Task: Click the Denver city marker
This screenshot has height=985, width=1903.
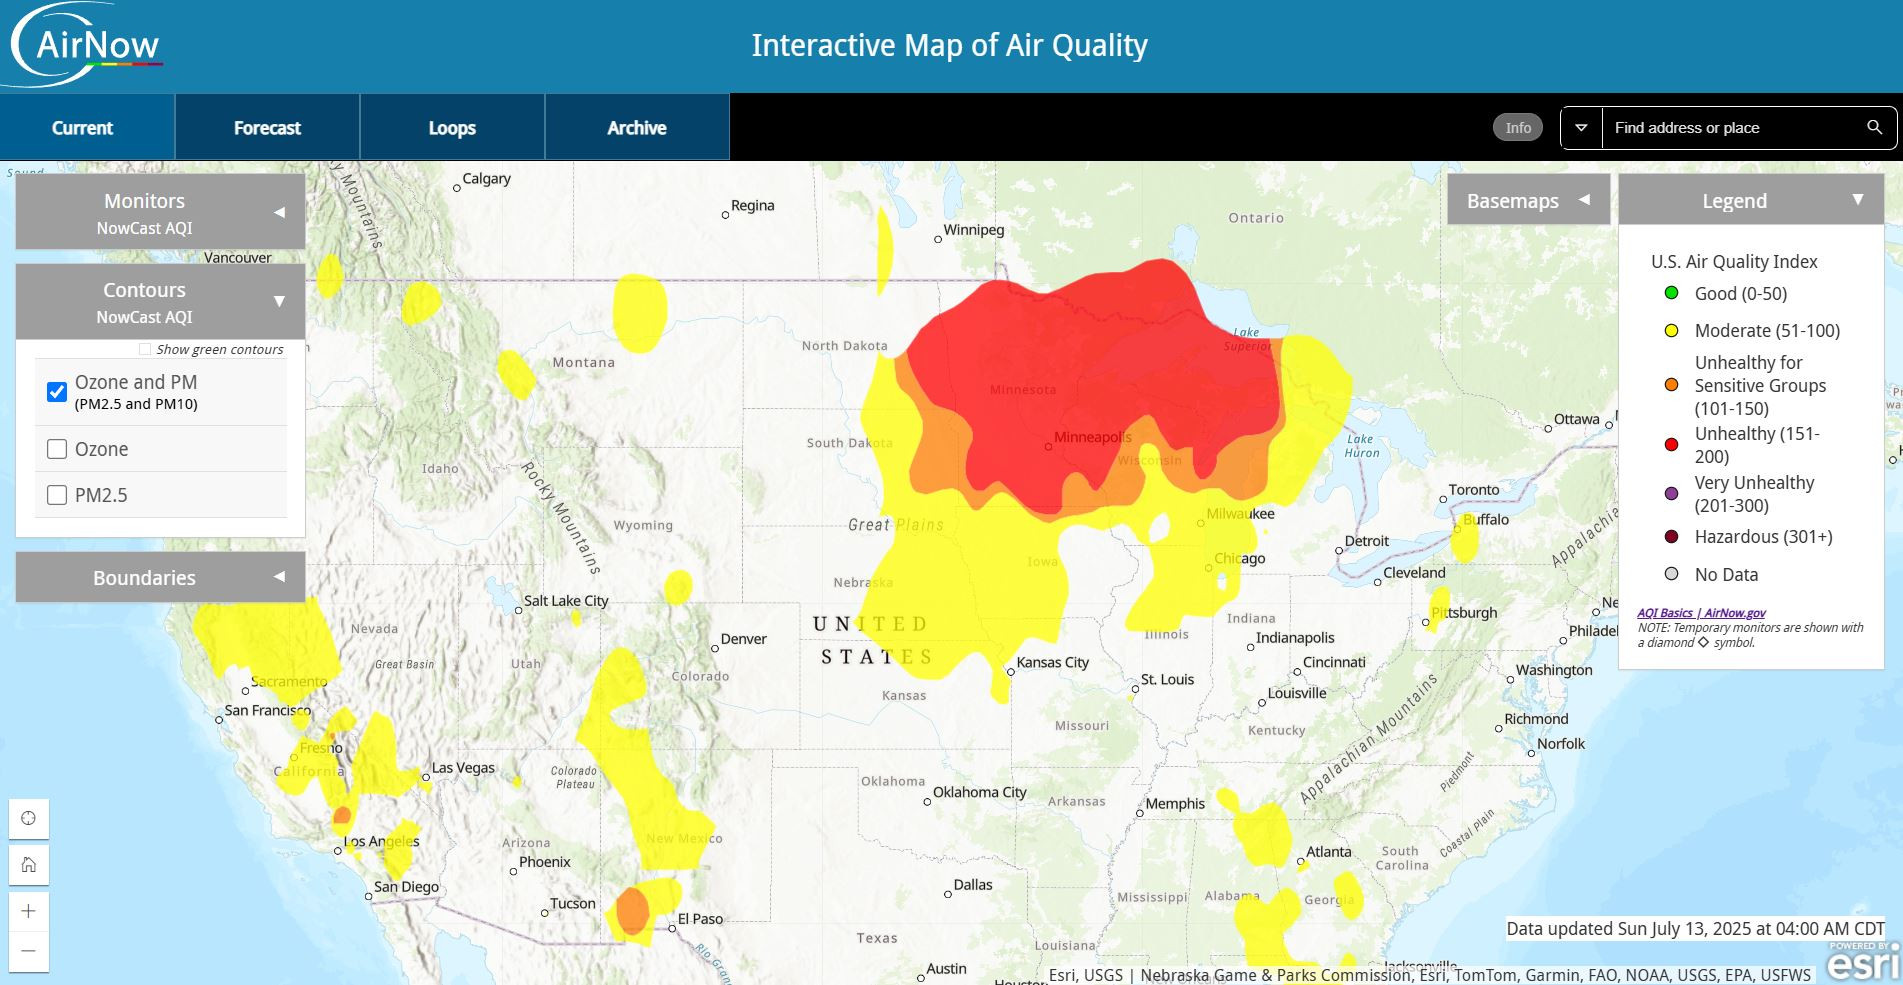Action: (x=715, y=648)
